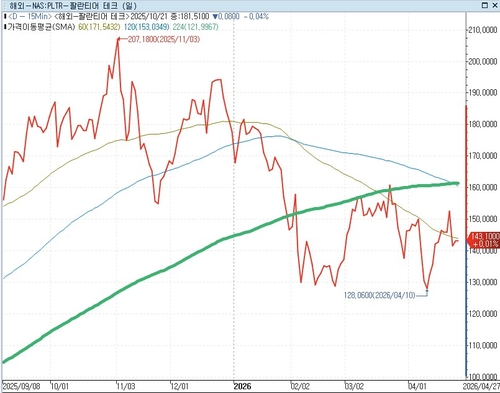The width and height of the screenshot is (500, 393).
Task: Click the 110,0000 price axis label
Action: coord(483,345)
